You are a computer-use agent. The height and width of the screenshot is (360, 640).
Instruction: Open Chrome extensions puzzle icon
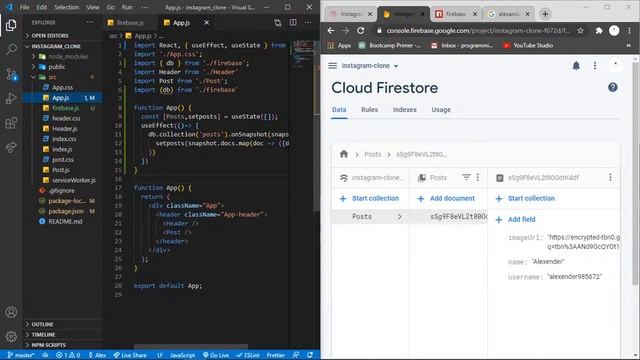pos(599,31)
